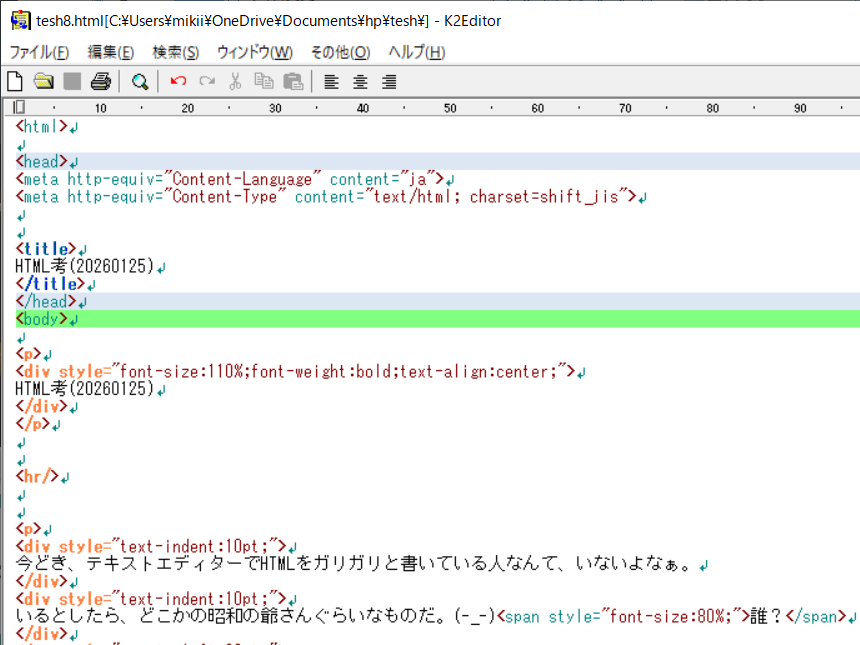This screenshot has height=645, width=860.
Task: Click the copy icon in toolbar
Action: [x=264, y=81]
